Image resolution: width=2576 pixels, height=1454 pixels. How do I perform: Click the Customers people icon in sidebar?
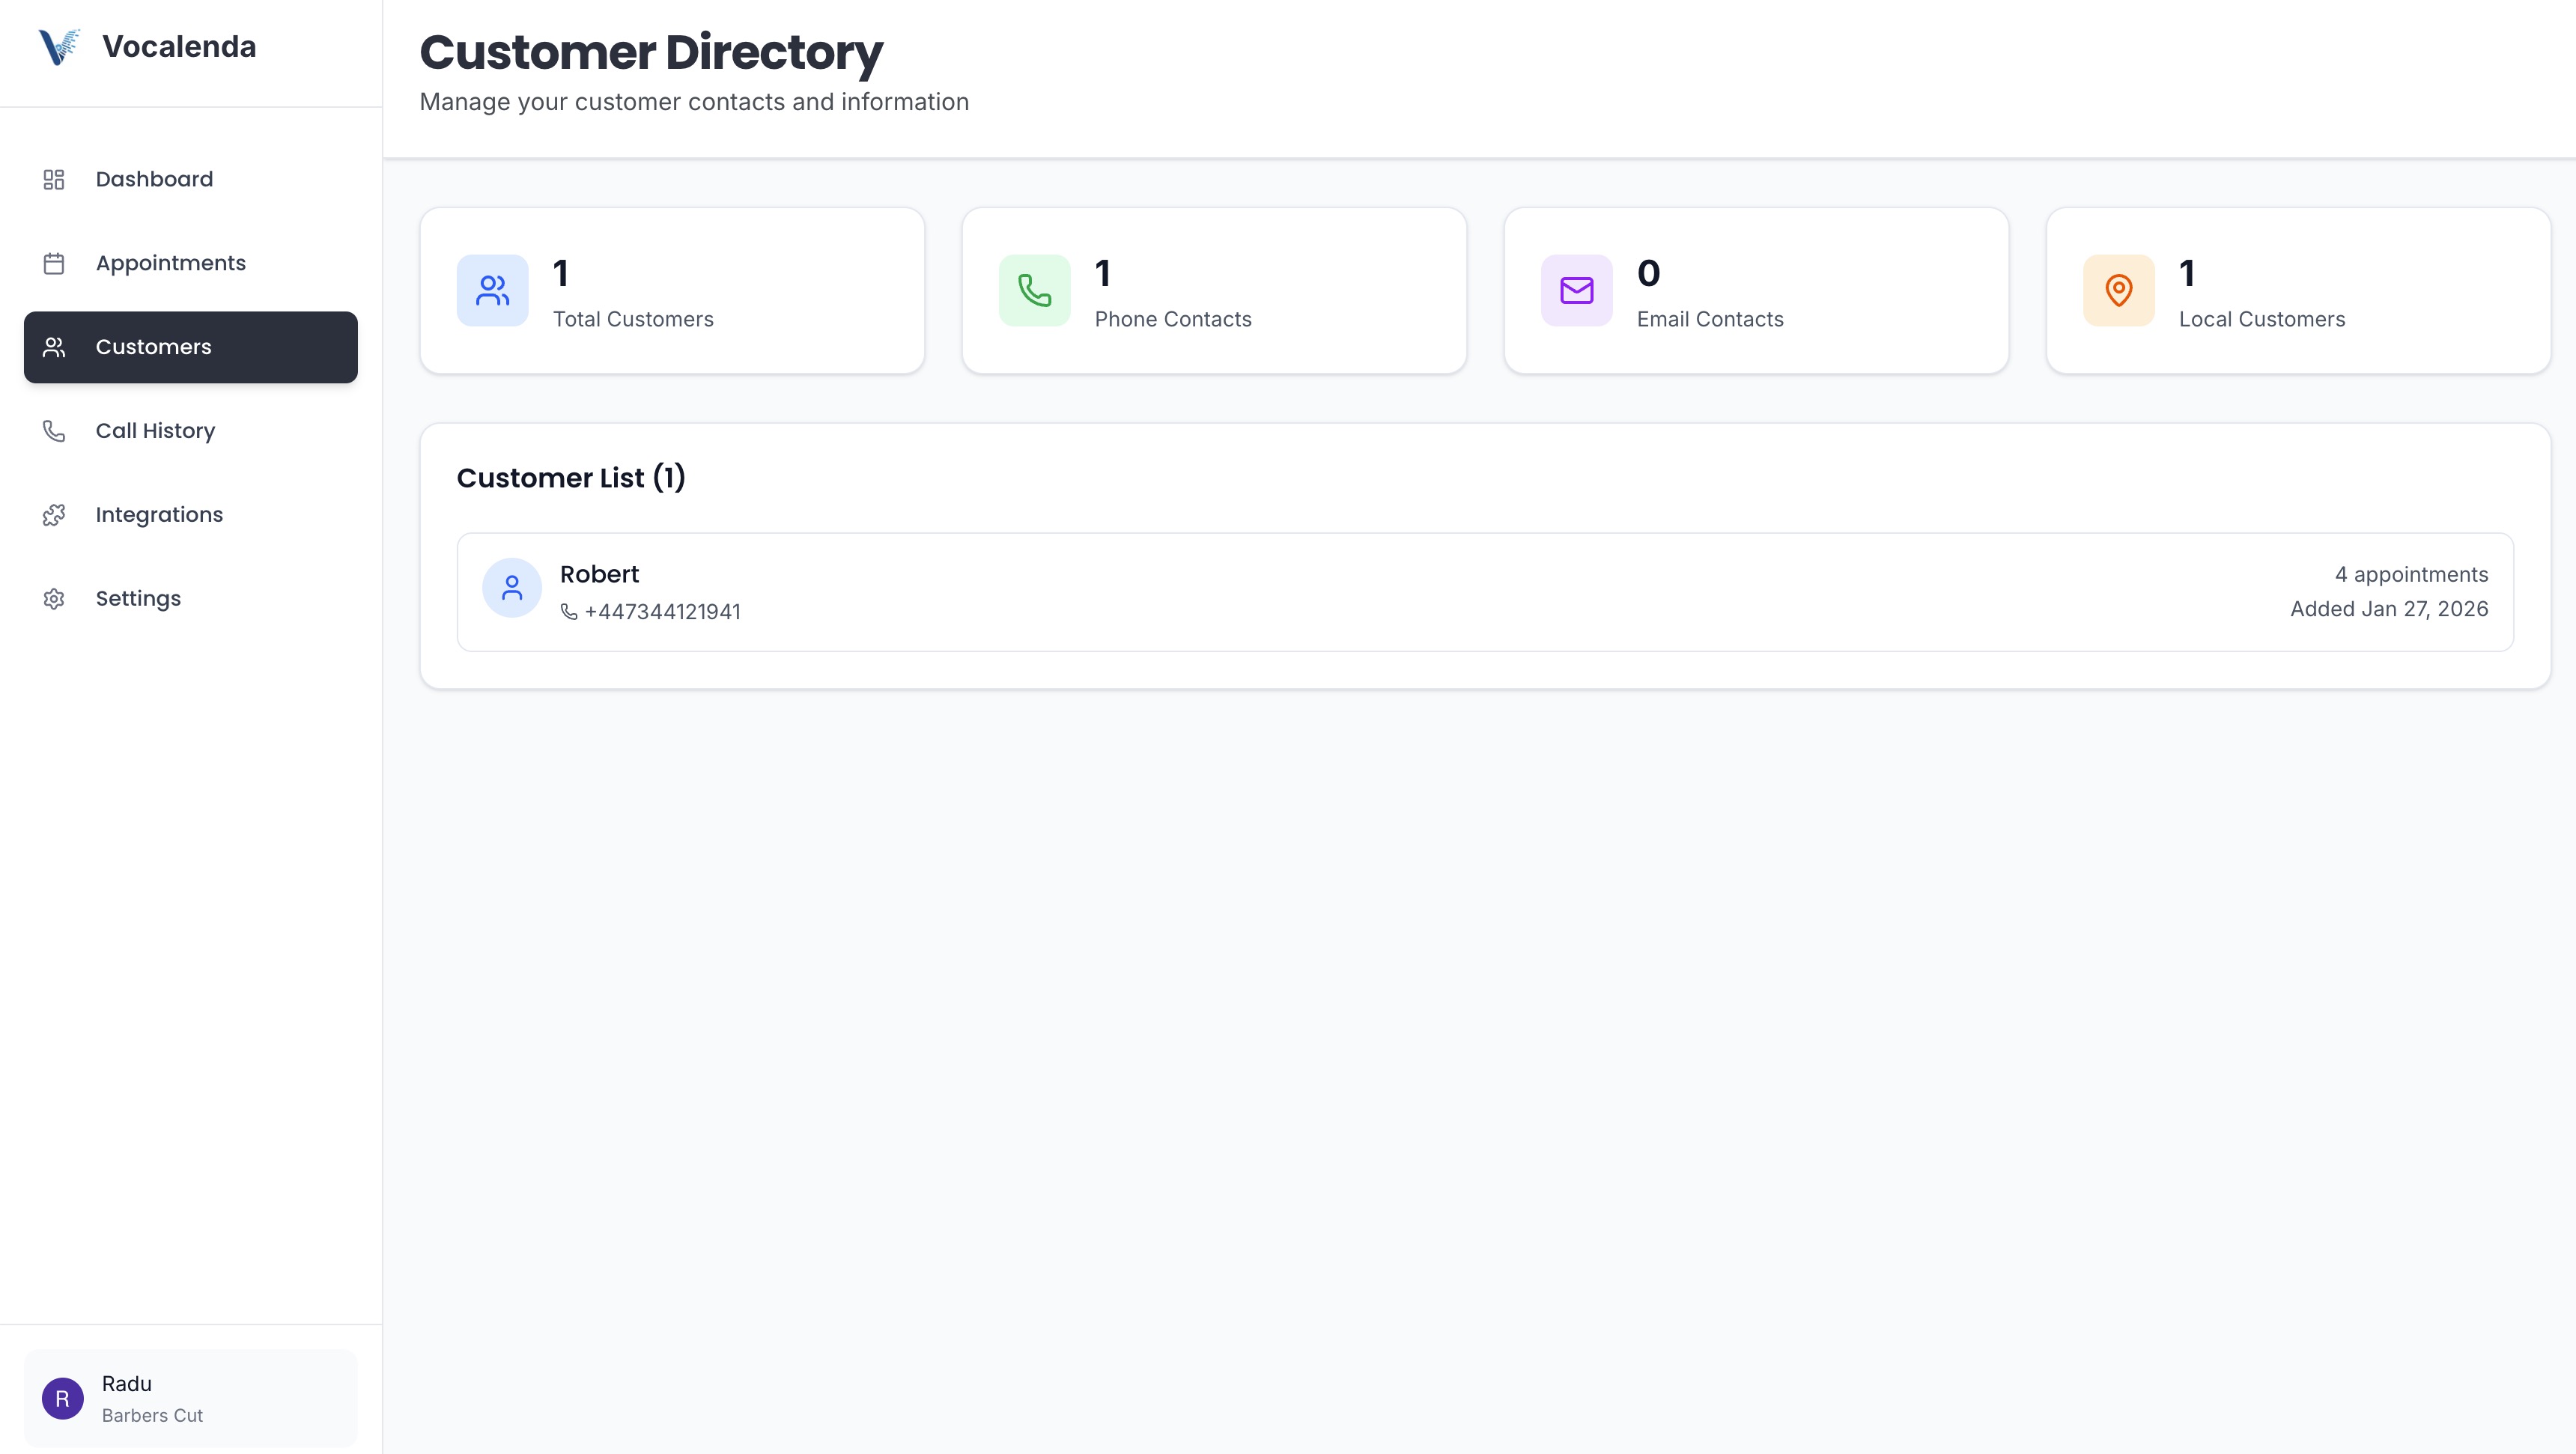coord(54,347)
